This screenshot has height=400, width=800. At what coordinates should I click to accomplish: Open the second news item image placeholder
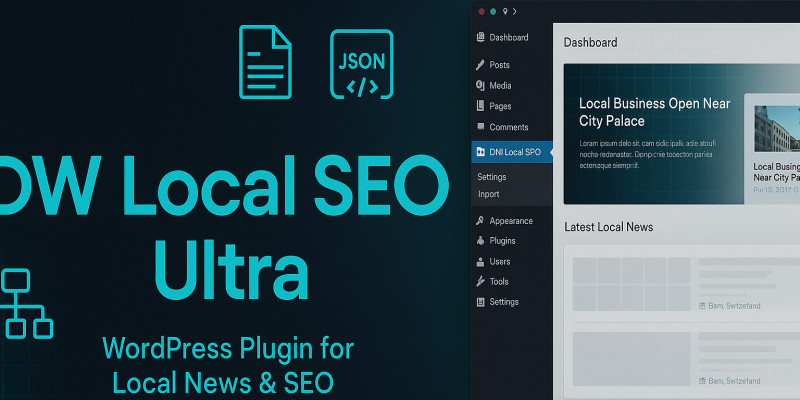point(631,359)
